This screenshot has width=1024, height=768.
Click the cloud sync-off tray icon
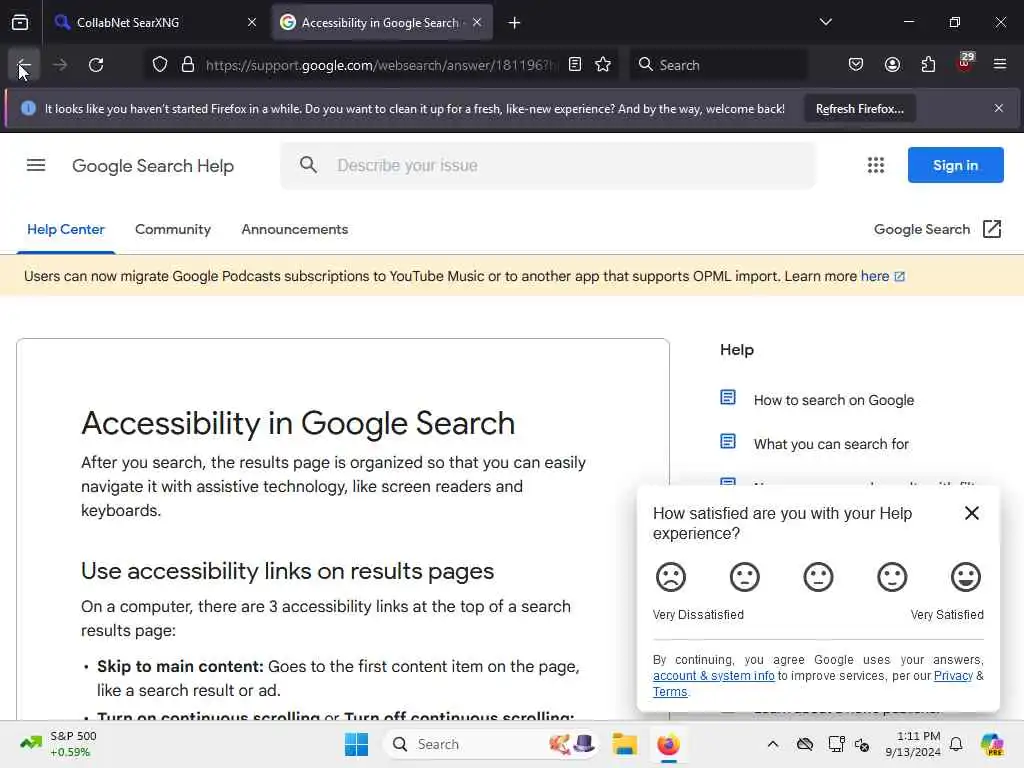[805, 744]
